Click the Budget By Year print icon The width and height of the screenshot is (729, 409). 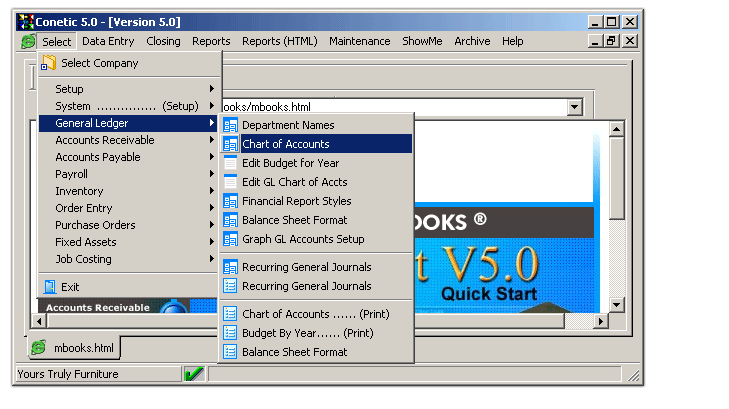[231, 333]
